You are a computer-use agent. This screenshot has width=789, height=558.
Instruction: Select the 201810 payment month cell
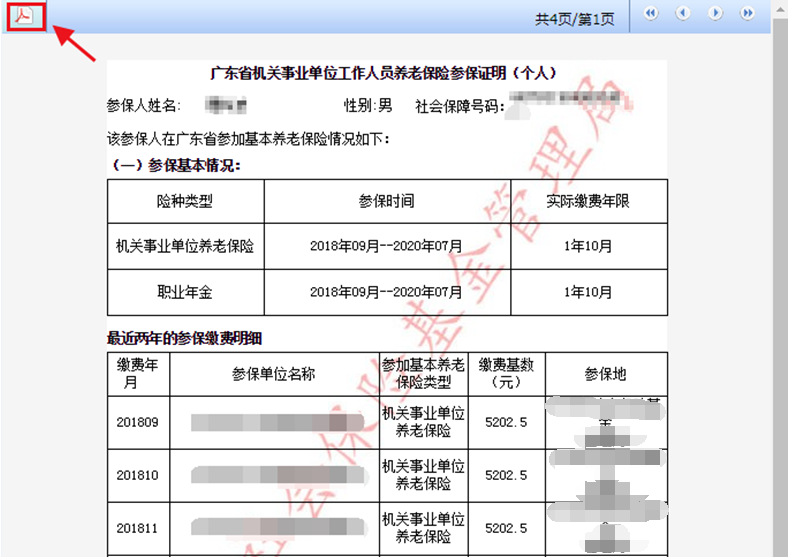click(x=138, y=475)
